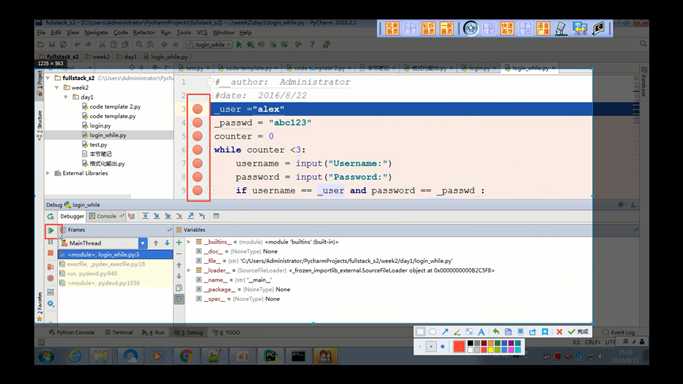
Task: Choose the largest brush size dot
Action: 443,347
